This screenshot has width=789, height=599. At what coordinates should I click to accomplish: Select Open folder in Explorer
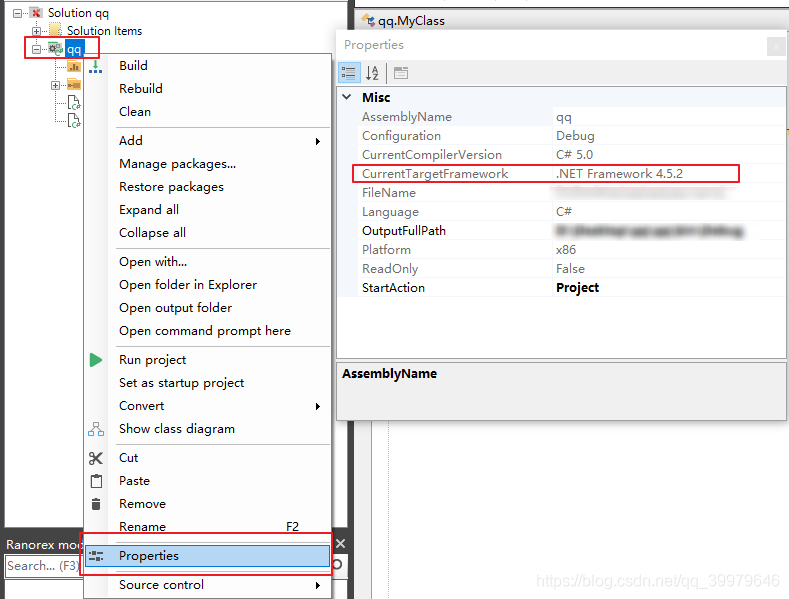coord(207,285)
